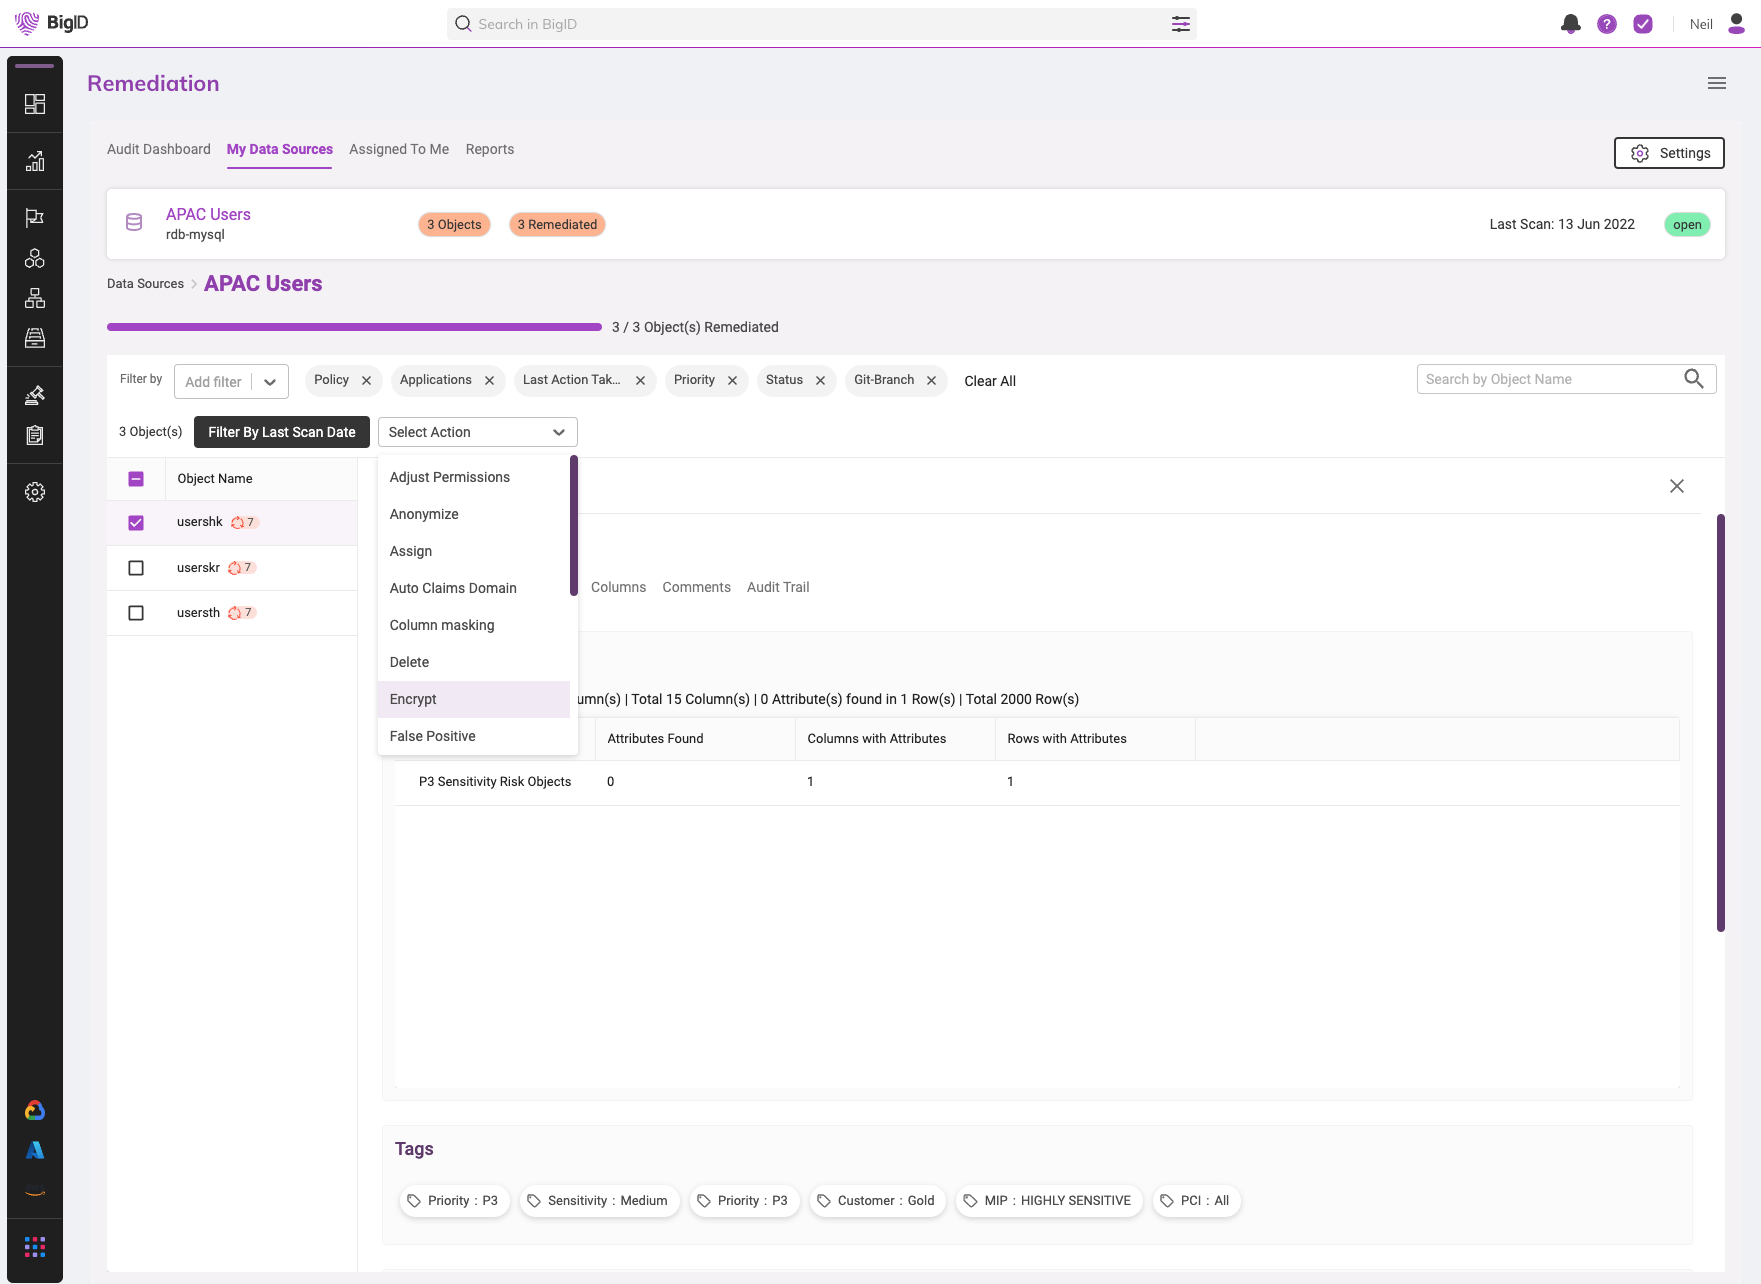Select Encrypt from the action menu
The image size is (1761, 1284).
[x=413, y=699]
